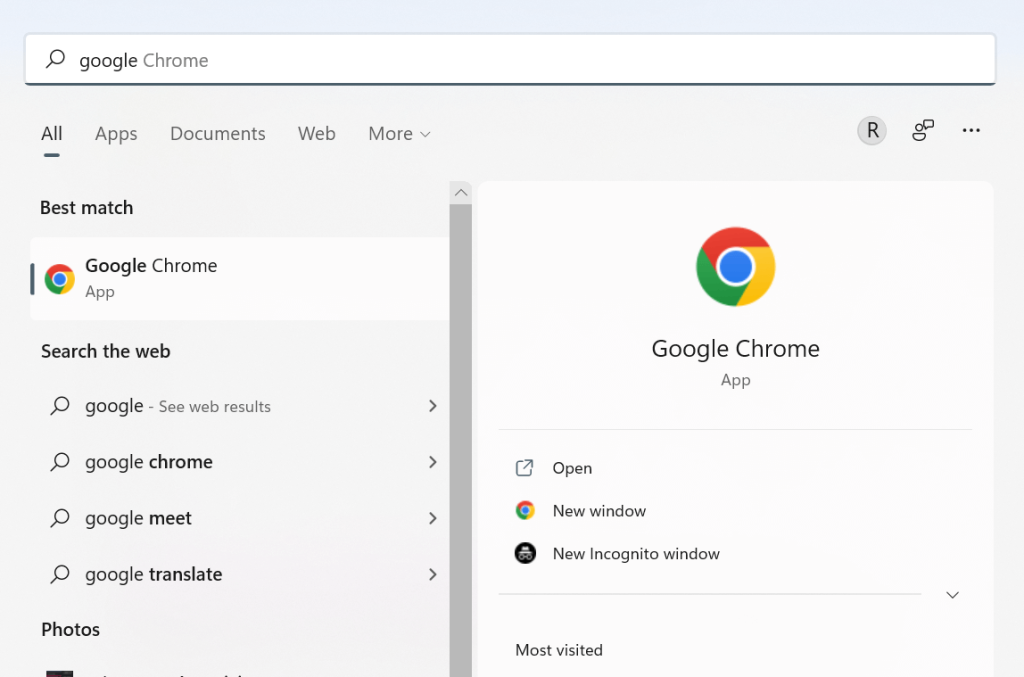Click the magnifier icon in the search box

click(56, 59)
